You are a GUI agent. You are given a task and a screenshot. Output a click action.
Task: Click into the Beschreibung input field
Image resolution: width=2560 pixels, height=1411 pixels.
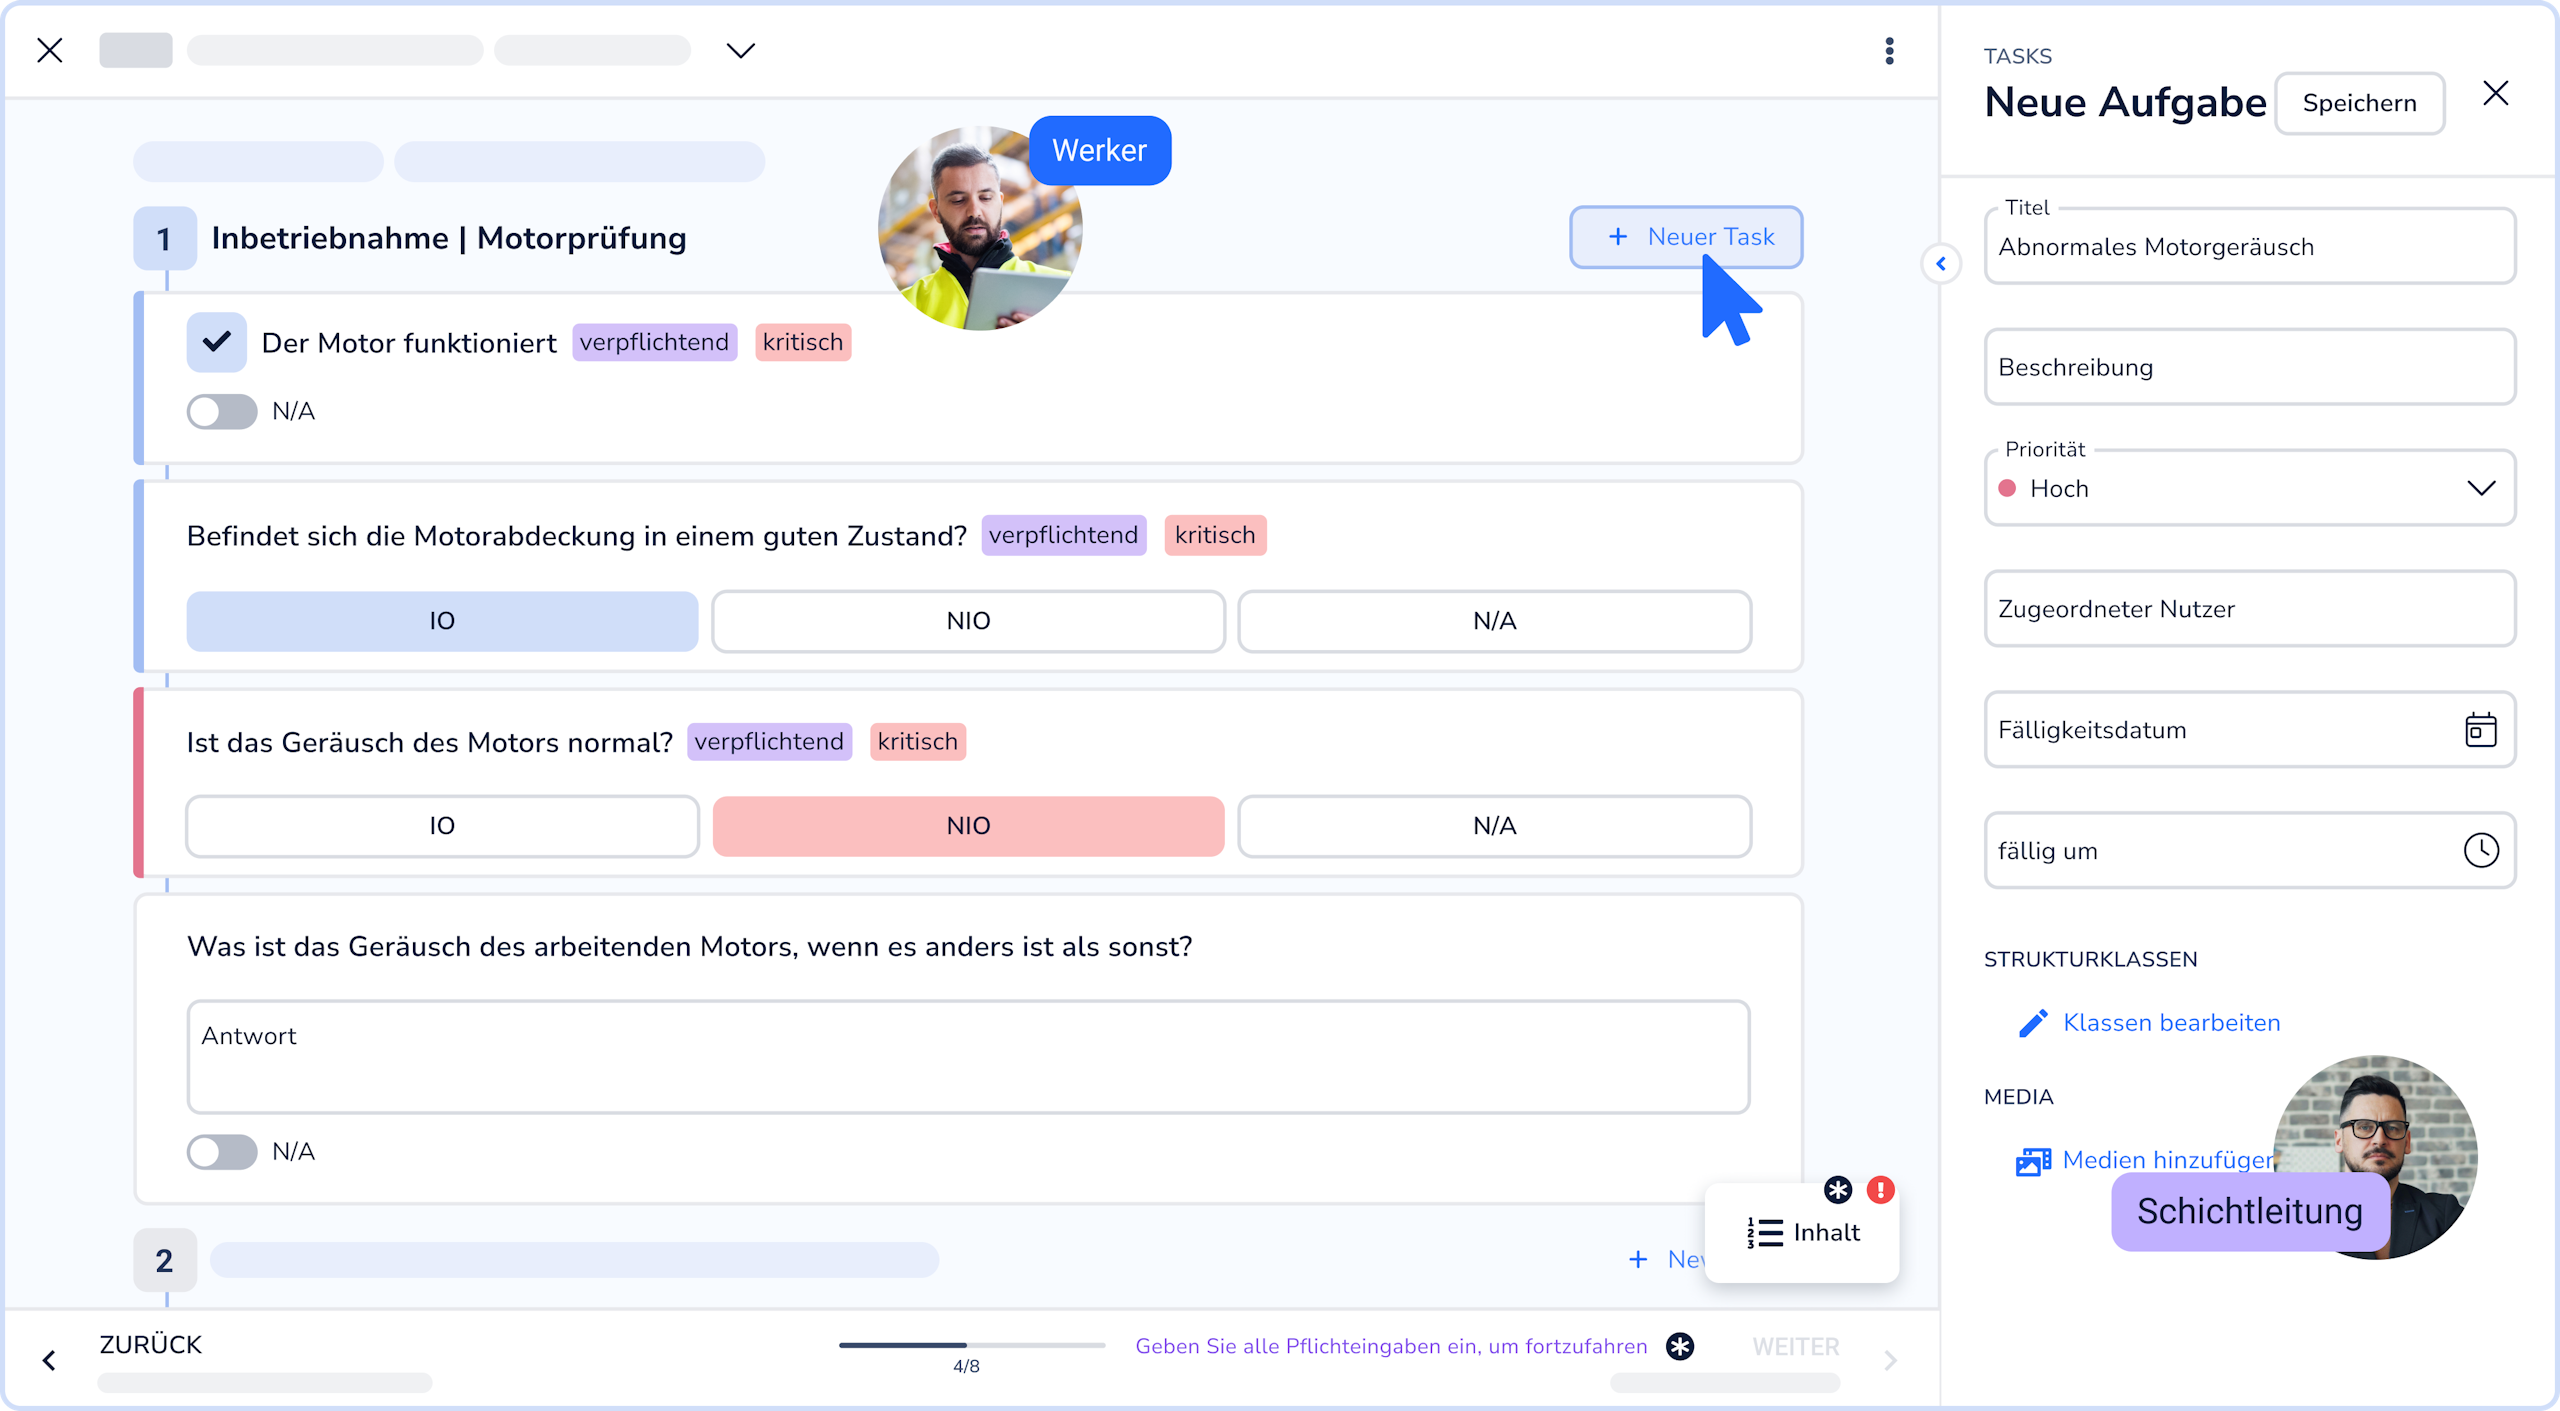pos(2248,367)
